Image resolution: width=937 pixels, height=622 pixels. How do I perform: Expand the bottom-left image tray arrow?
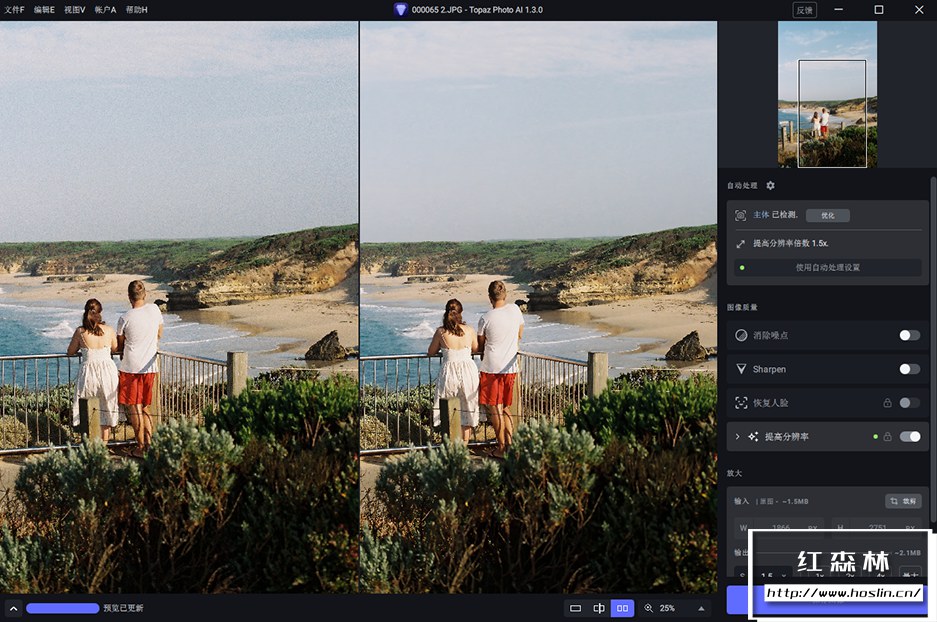click(x=13, y=608)
